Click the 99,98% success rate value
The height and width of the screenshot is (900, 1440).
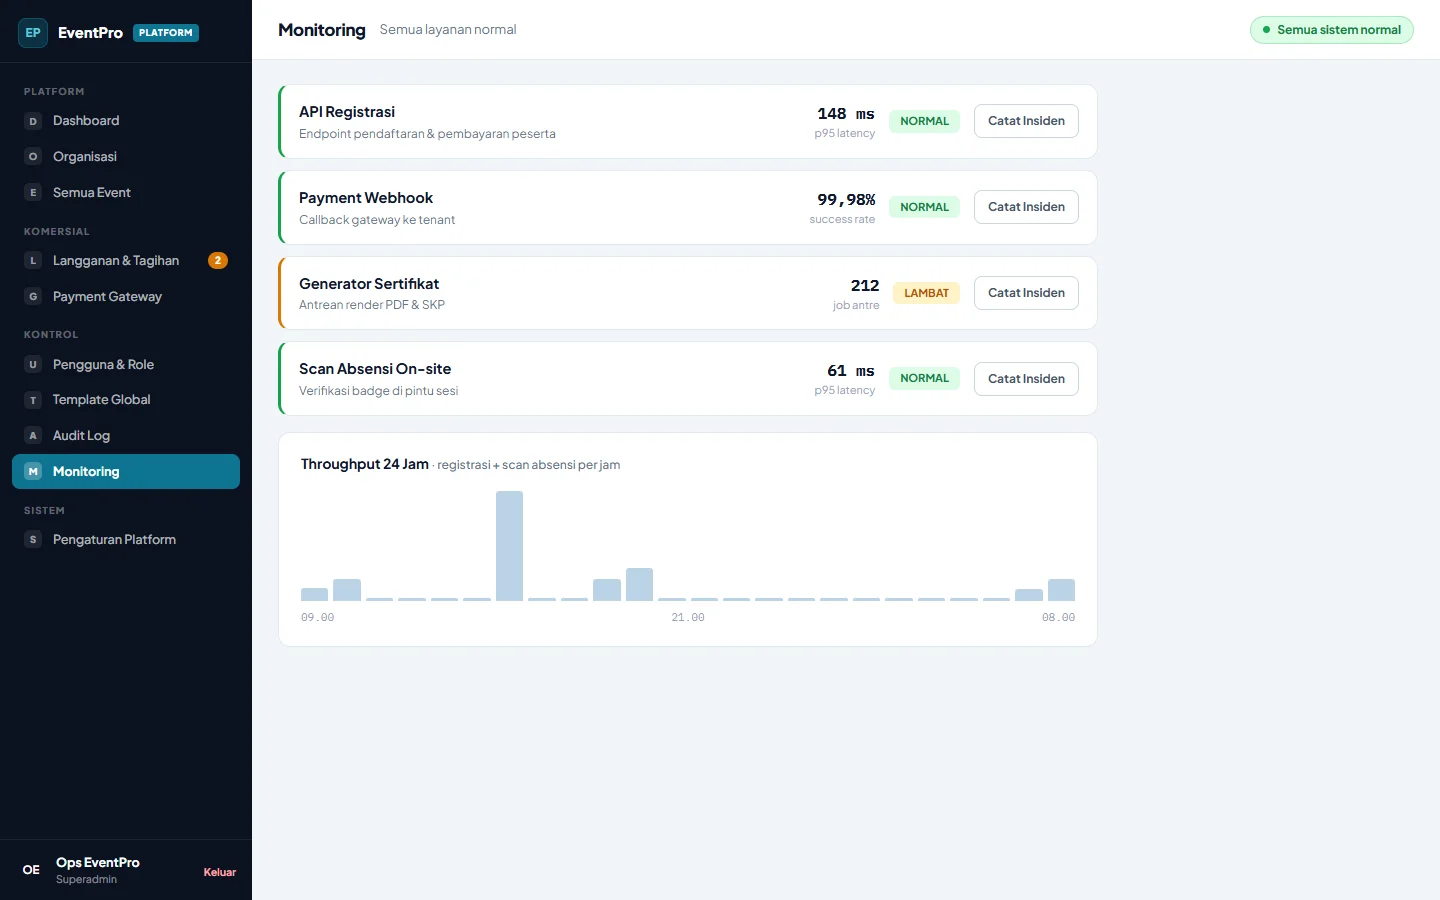[x=846, y=200]
